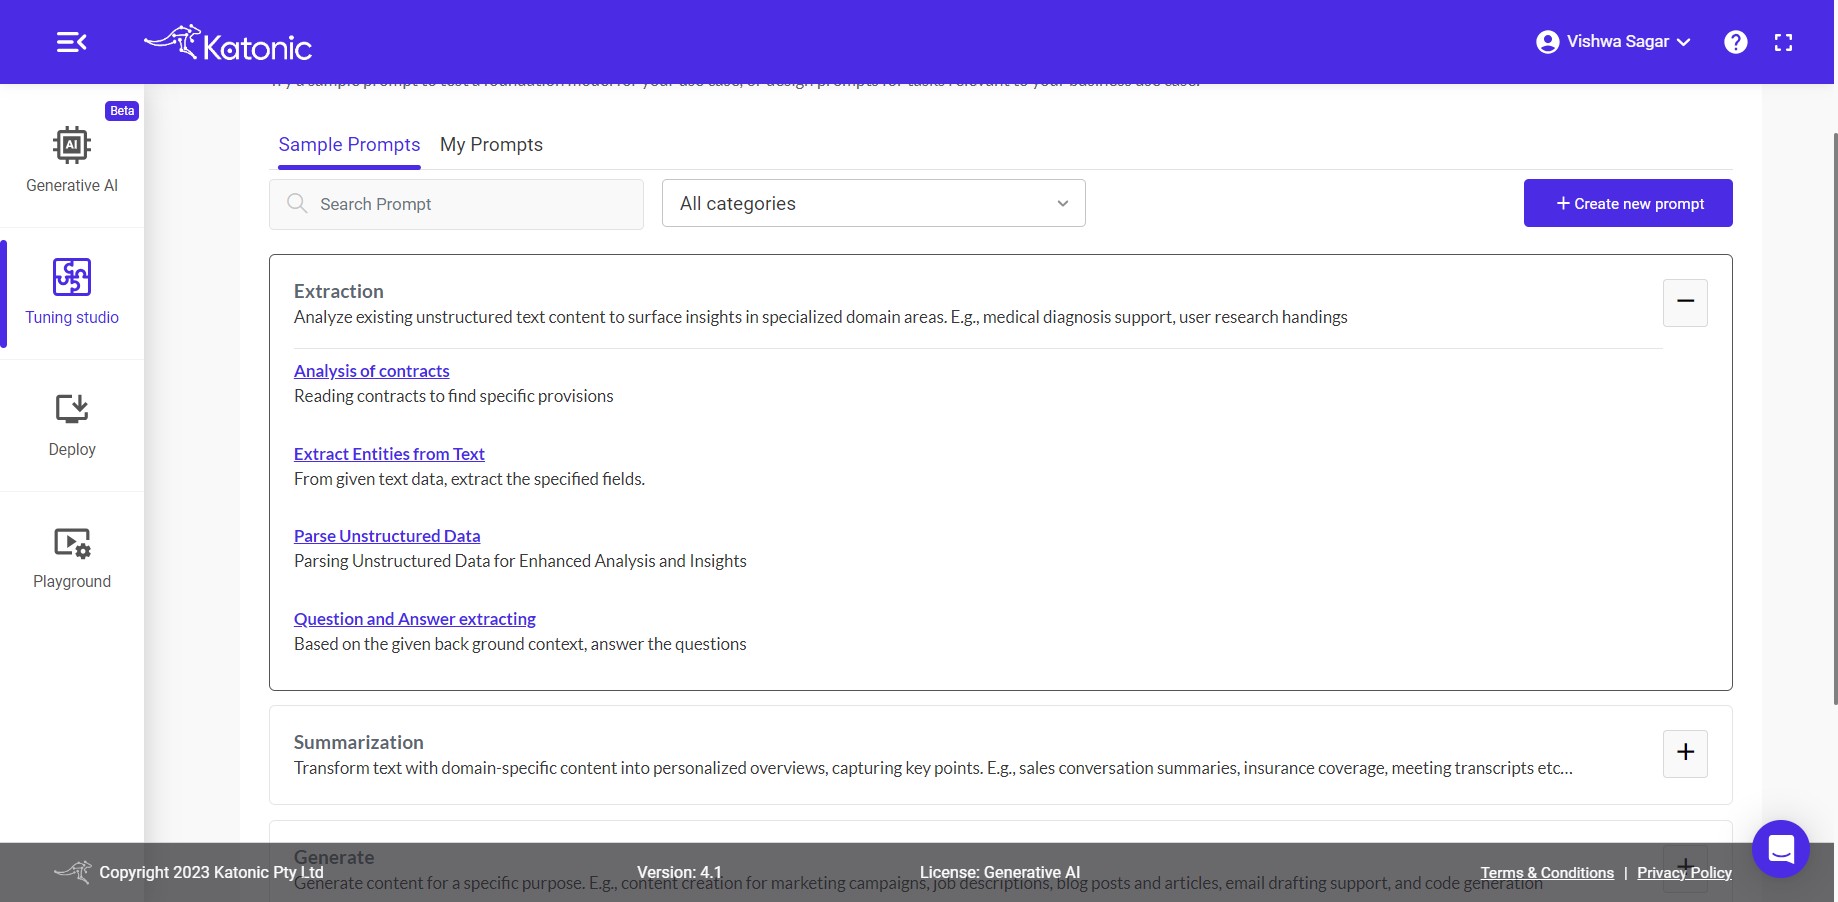
Task: Open Question and Answer extracting prompt
Action: tap(415, 619)
